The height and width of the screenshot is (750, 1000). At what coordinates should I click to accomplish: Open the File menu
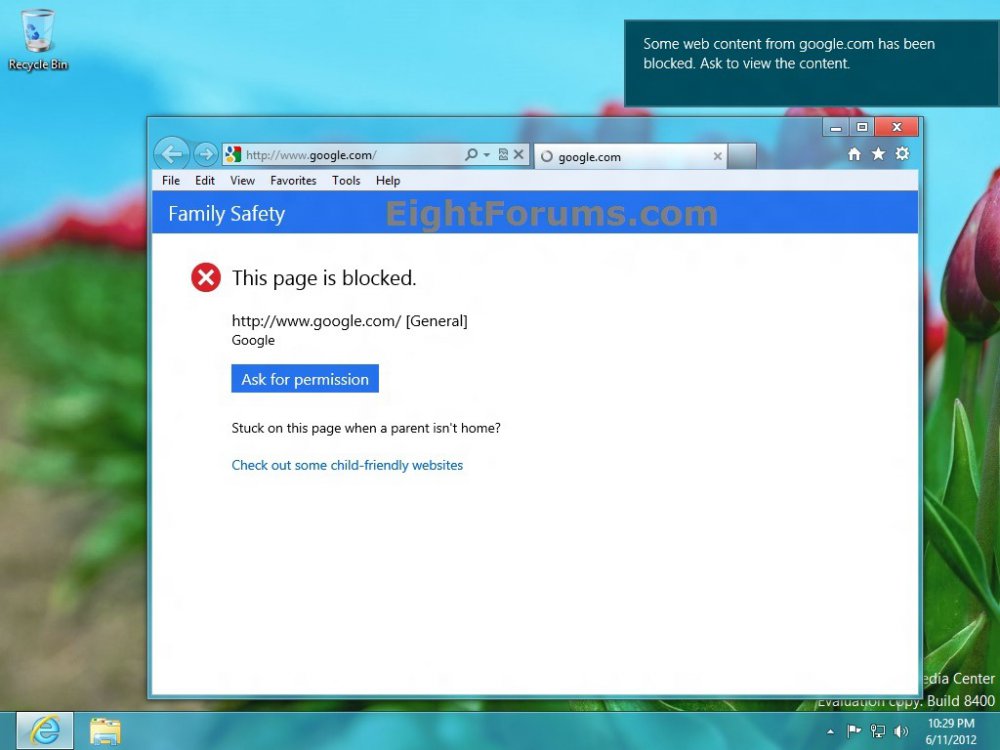[x=171, y=181]
